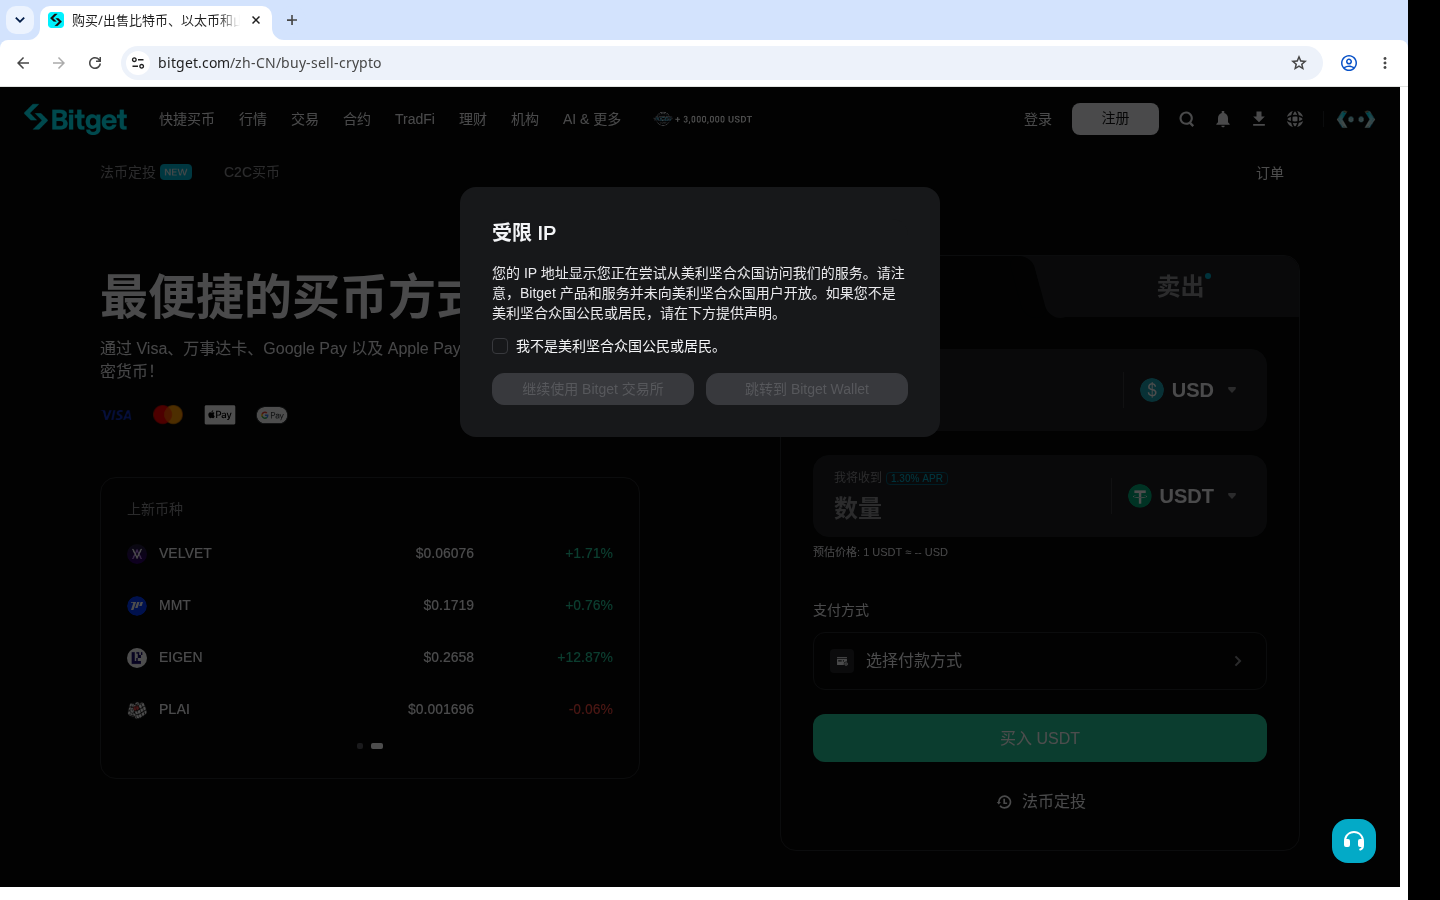Open the payment method selector chevron

1238,661
